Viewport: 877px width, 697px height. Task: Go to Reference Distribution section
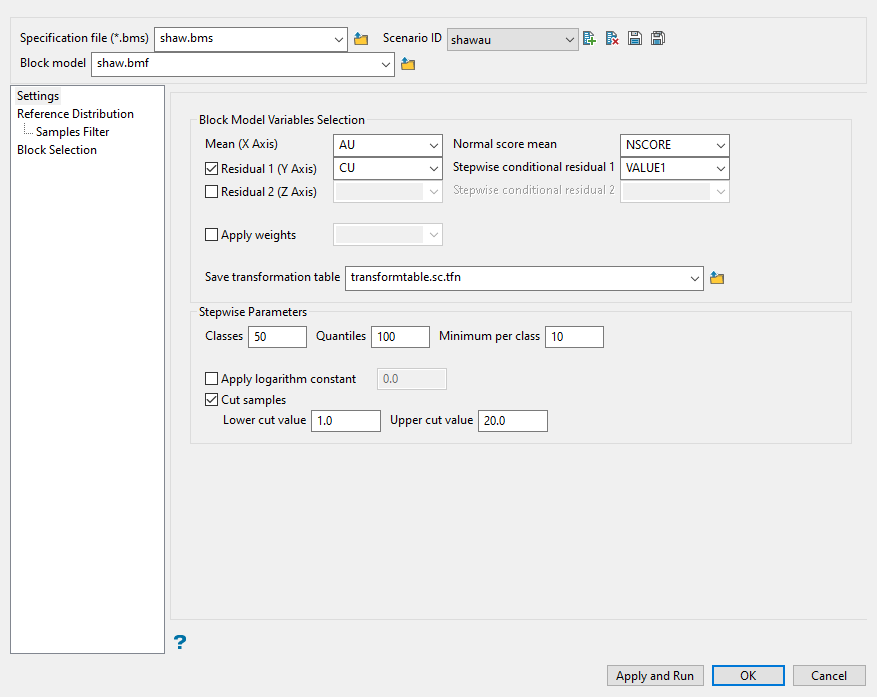(x=75, y=114)
